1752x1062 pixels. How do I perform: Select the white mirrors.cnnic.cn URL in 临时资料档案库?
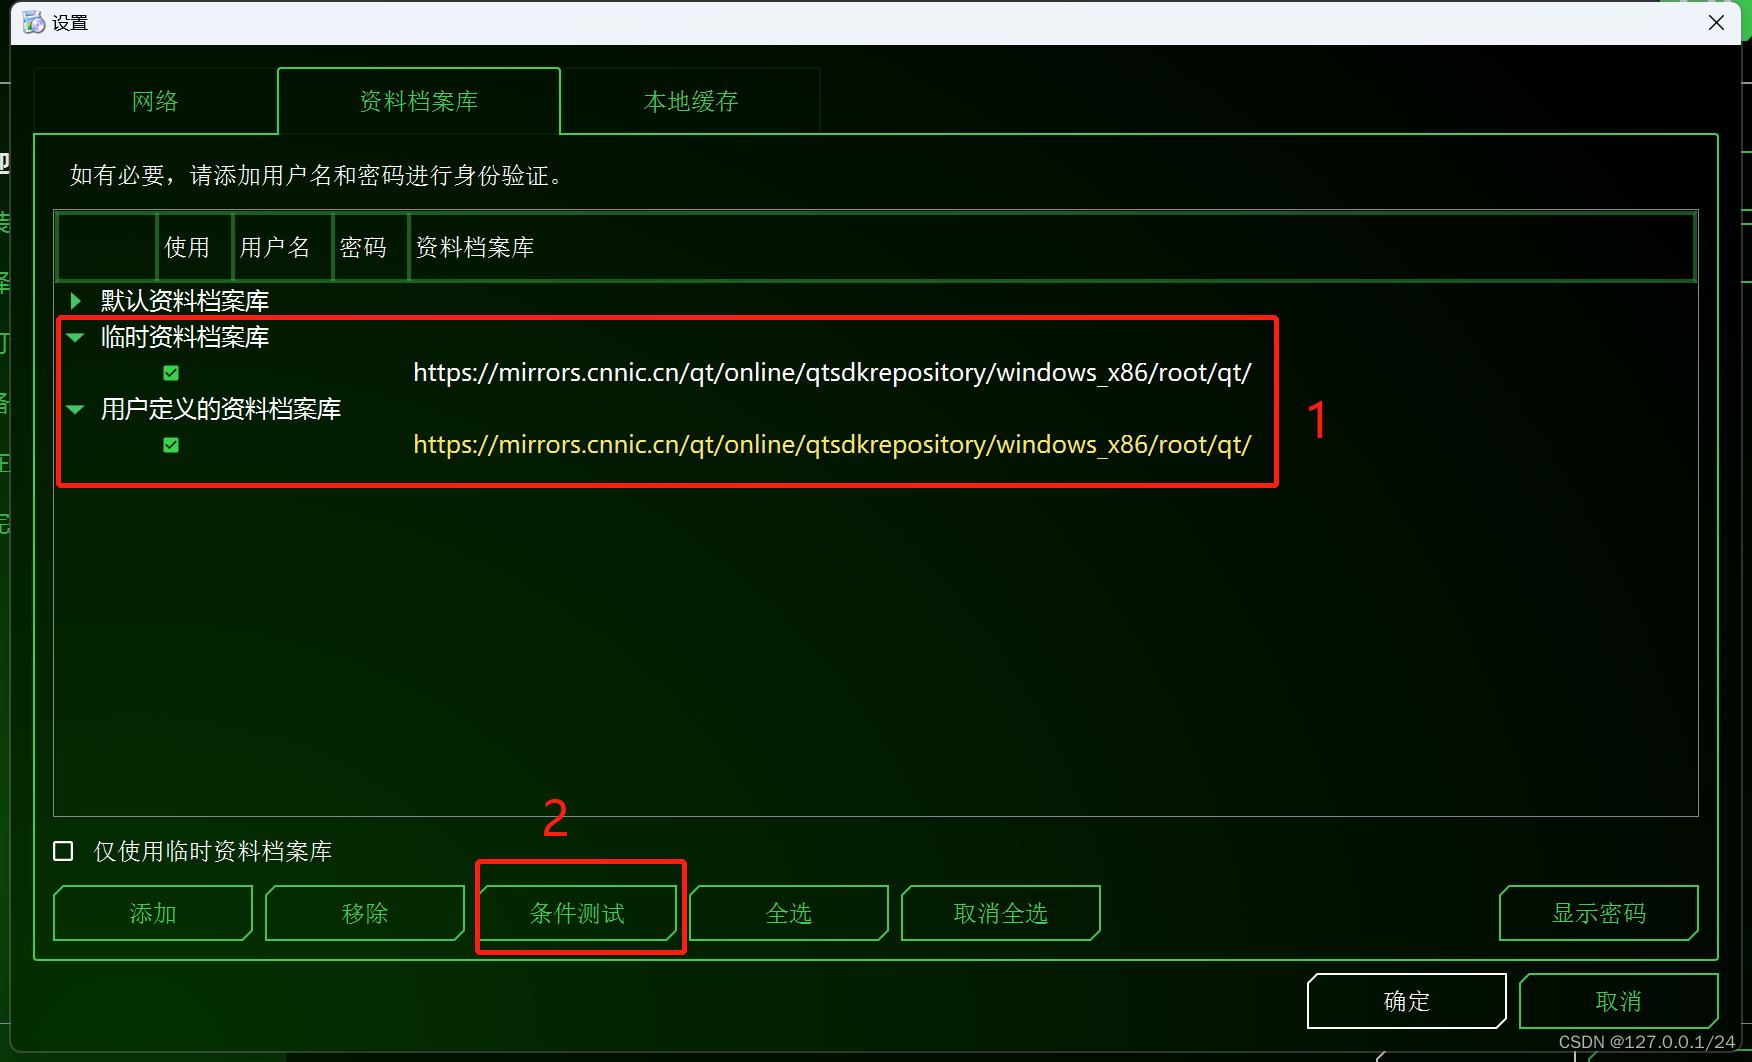point(832,373)
